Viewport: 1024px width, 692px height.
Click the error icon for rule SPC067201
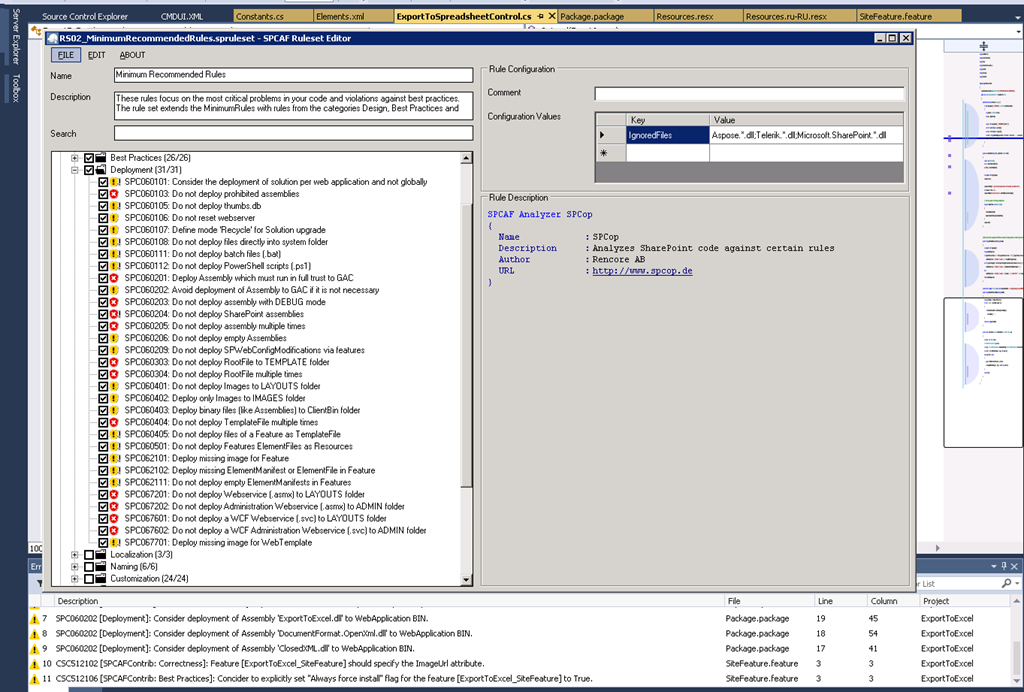[115, 494]
